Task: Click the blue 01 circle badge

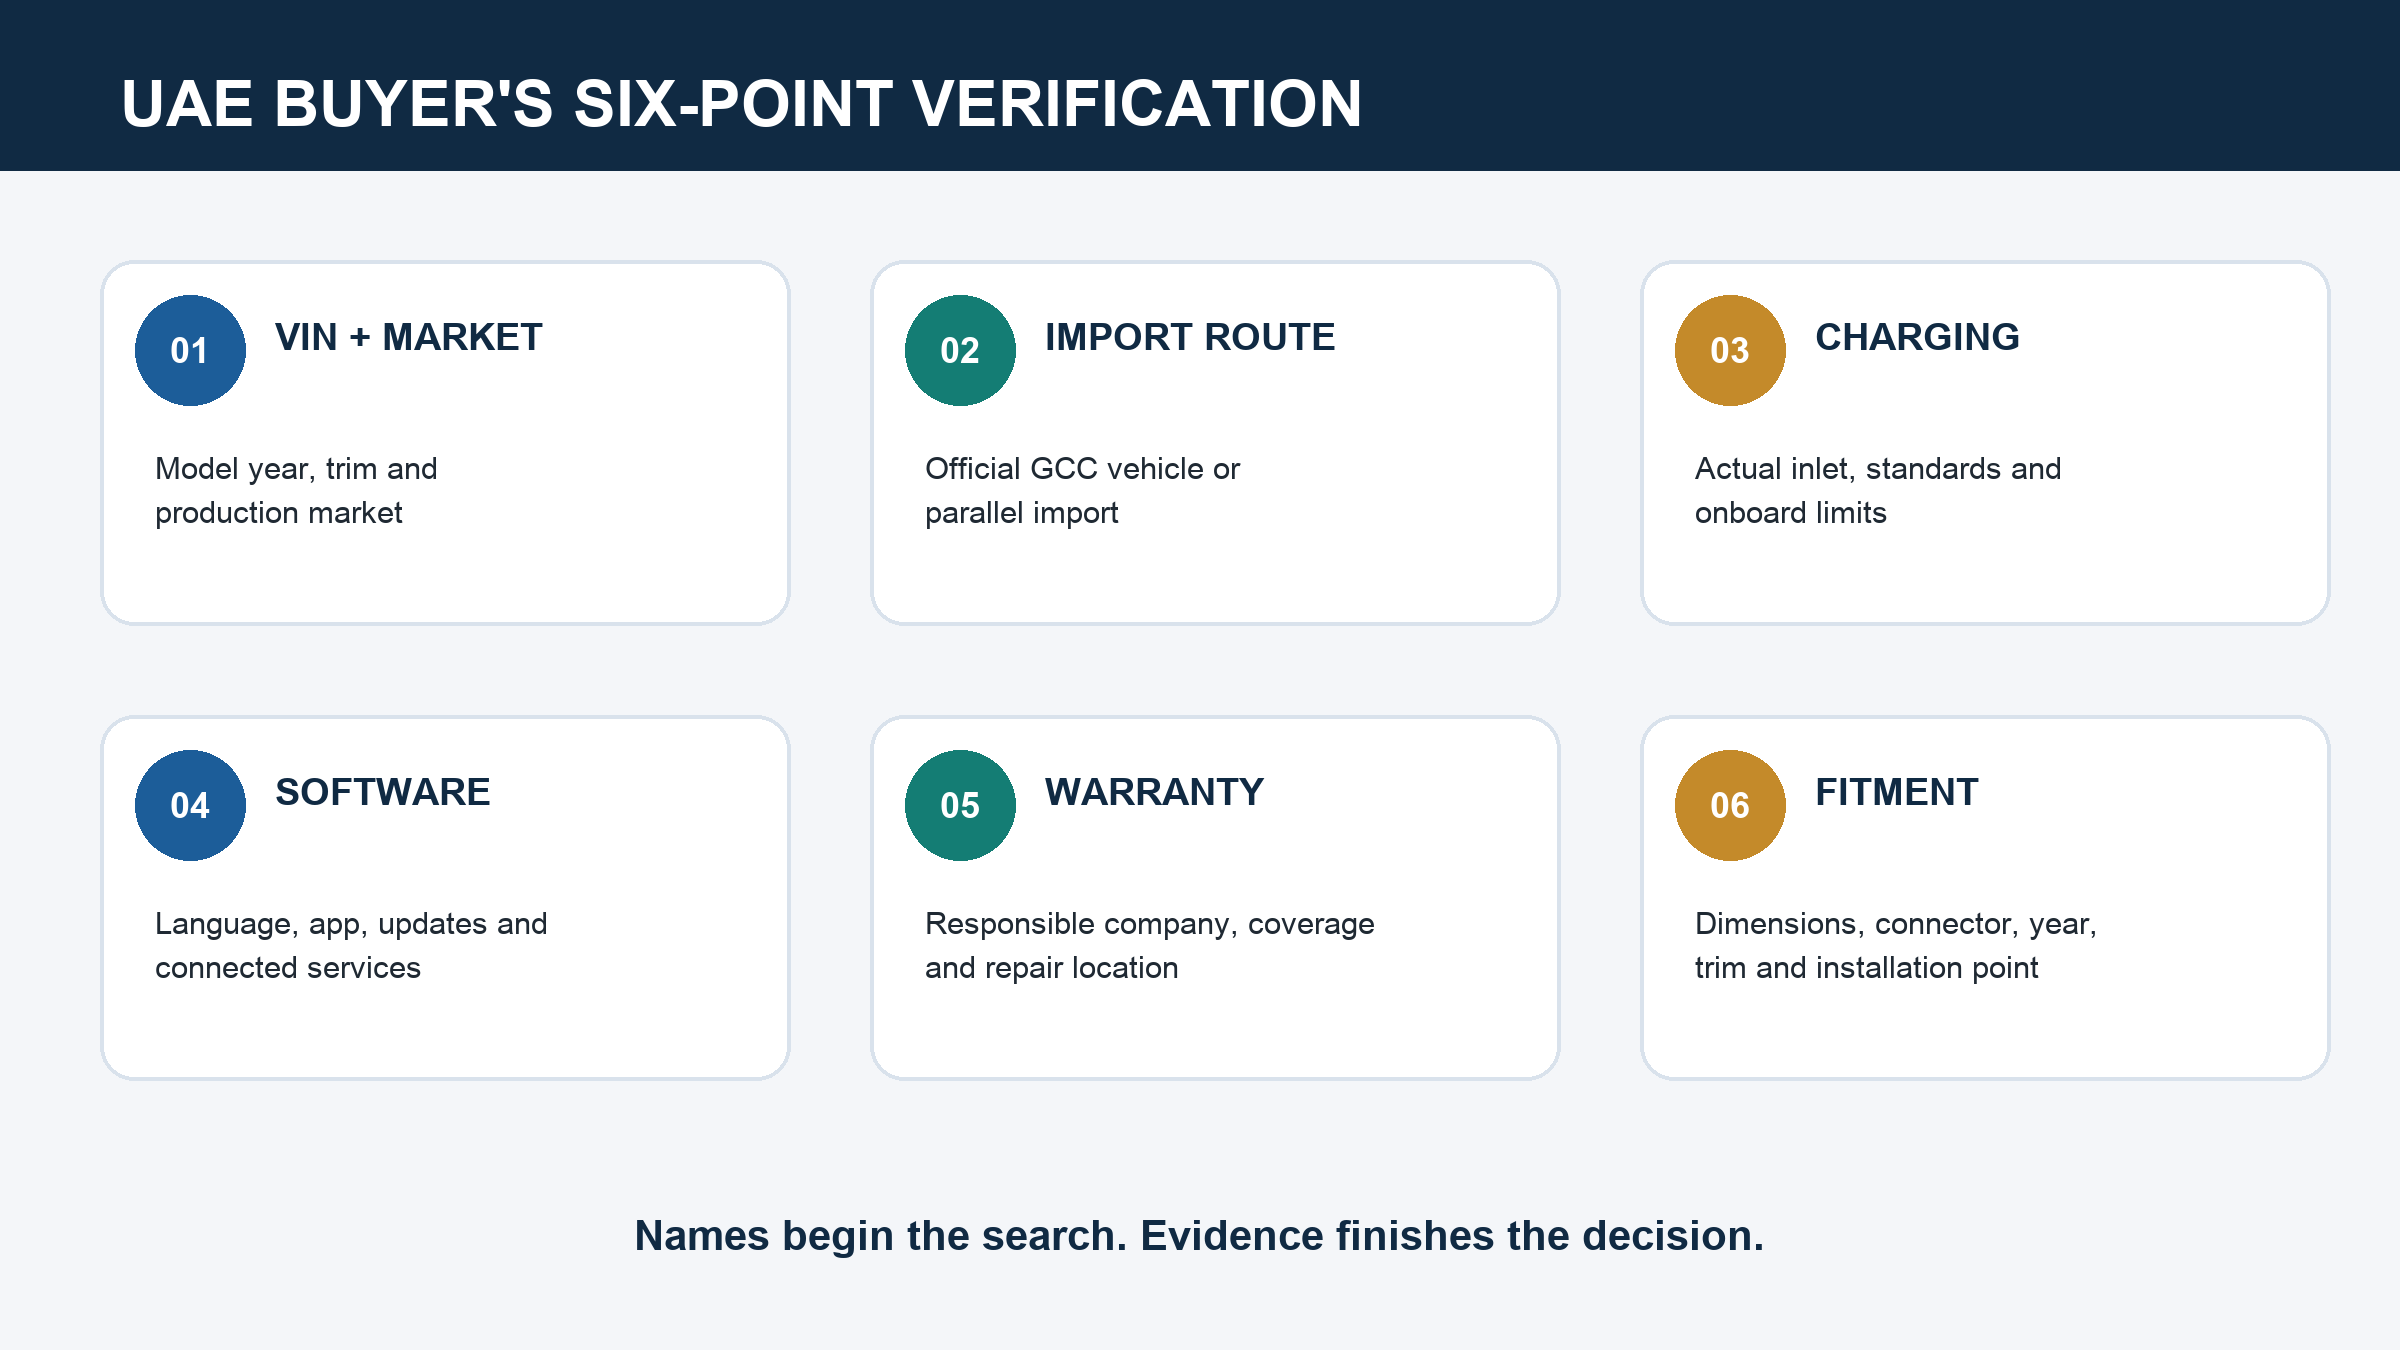Action: click(190, 350)
